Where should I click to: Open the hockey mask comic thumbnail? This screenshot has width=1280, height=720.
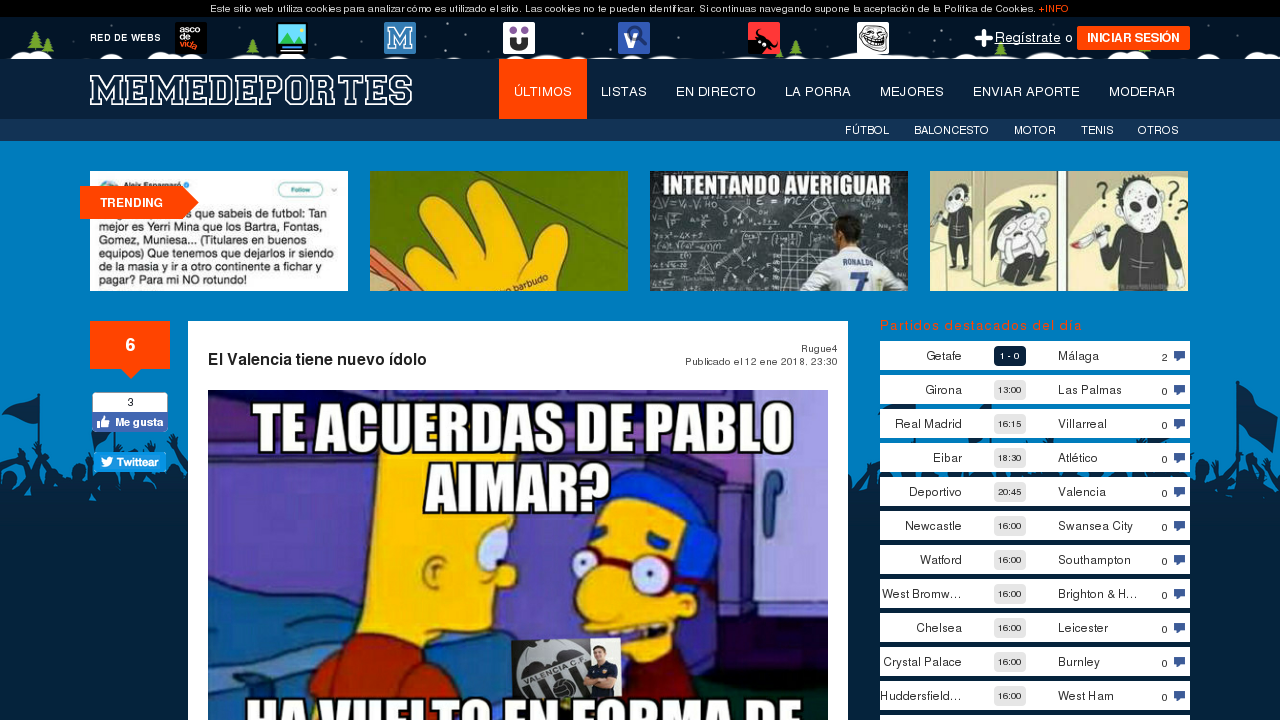[x=1059, y=231]
